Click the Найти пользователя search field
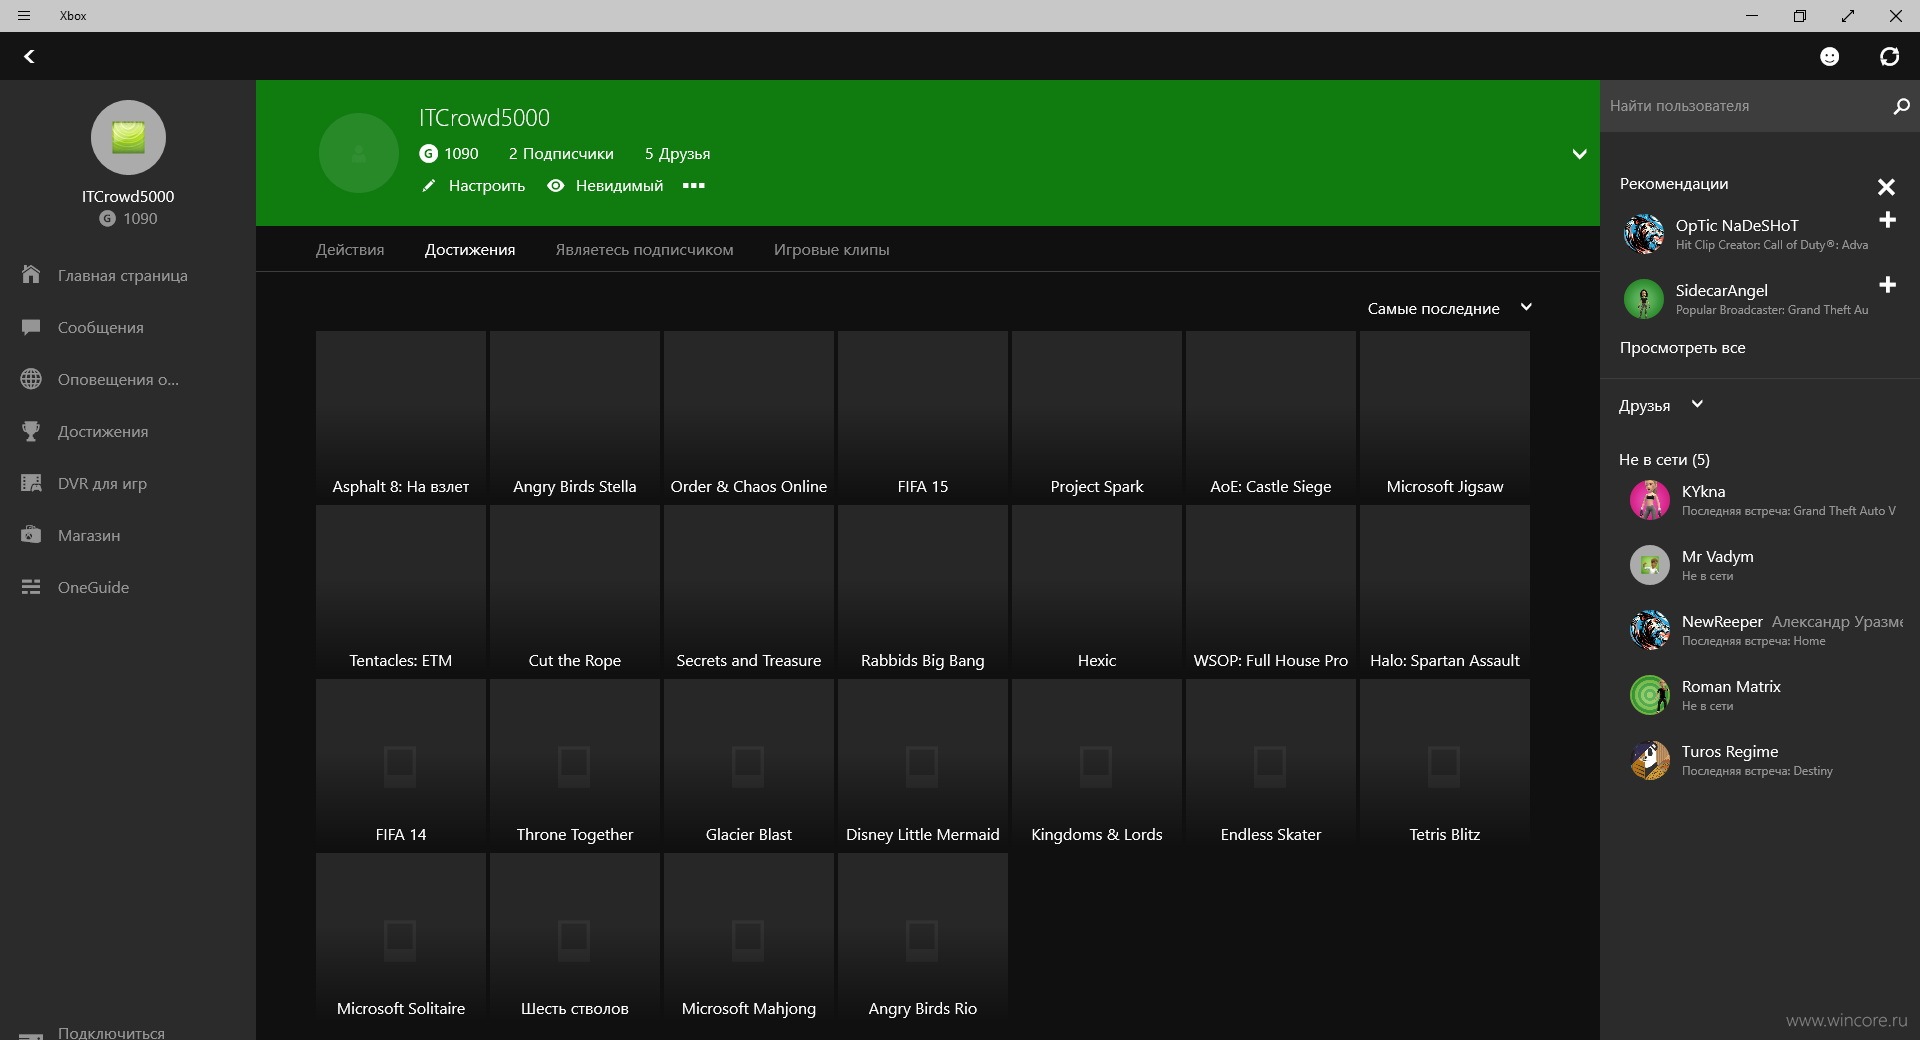1920x1040 pixels. [x=1745, y=106]
